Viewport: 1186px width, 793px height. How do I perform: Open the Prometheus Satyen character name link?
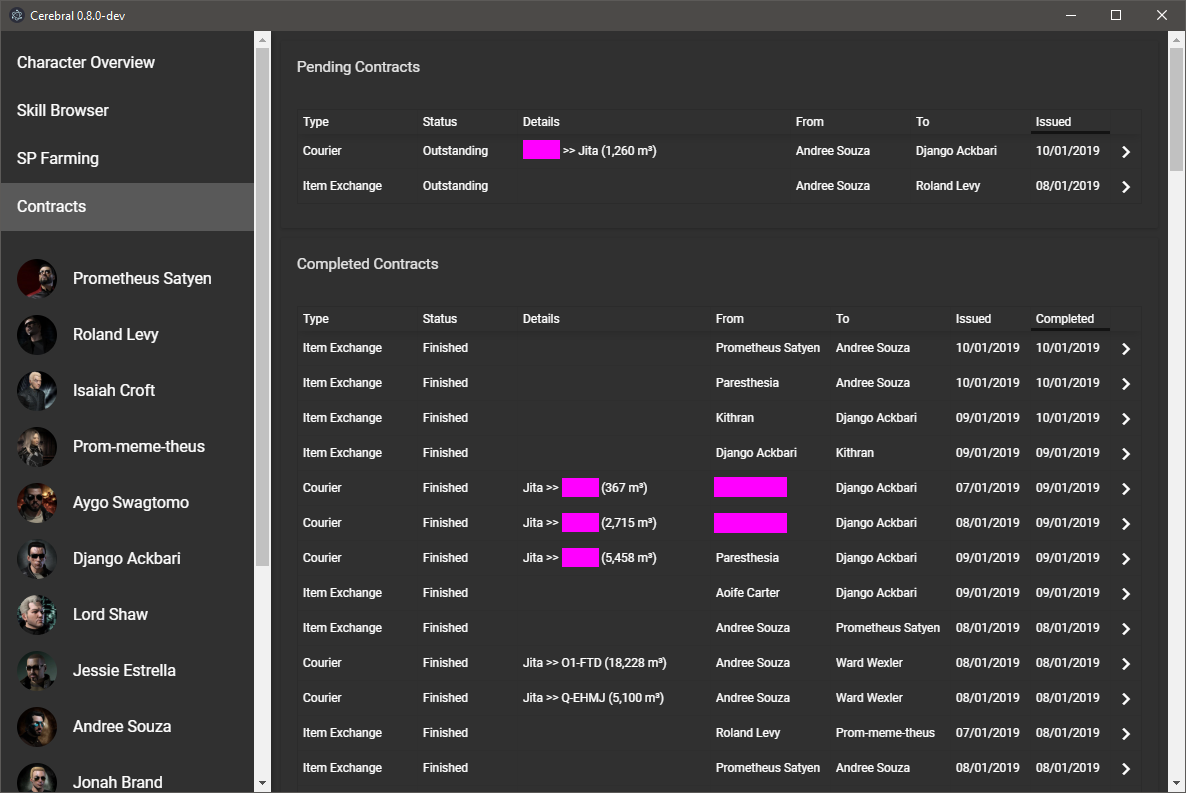pos(142,278)
